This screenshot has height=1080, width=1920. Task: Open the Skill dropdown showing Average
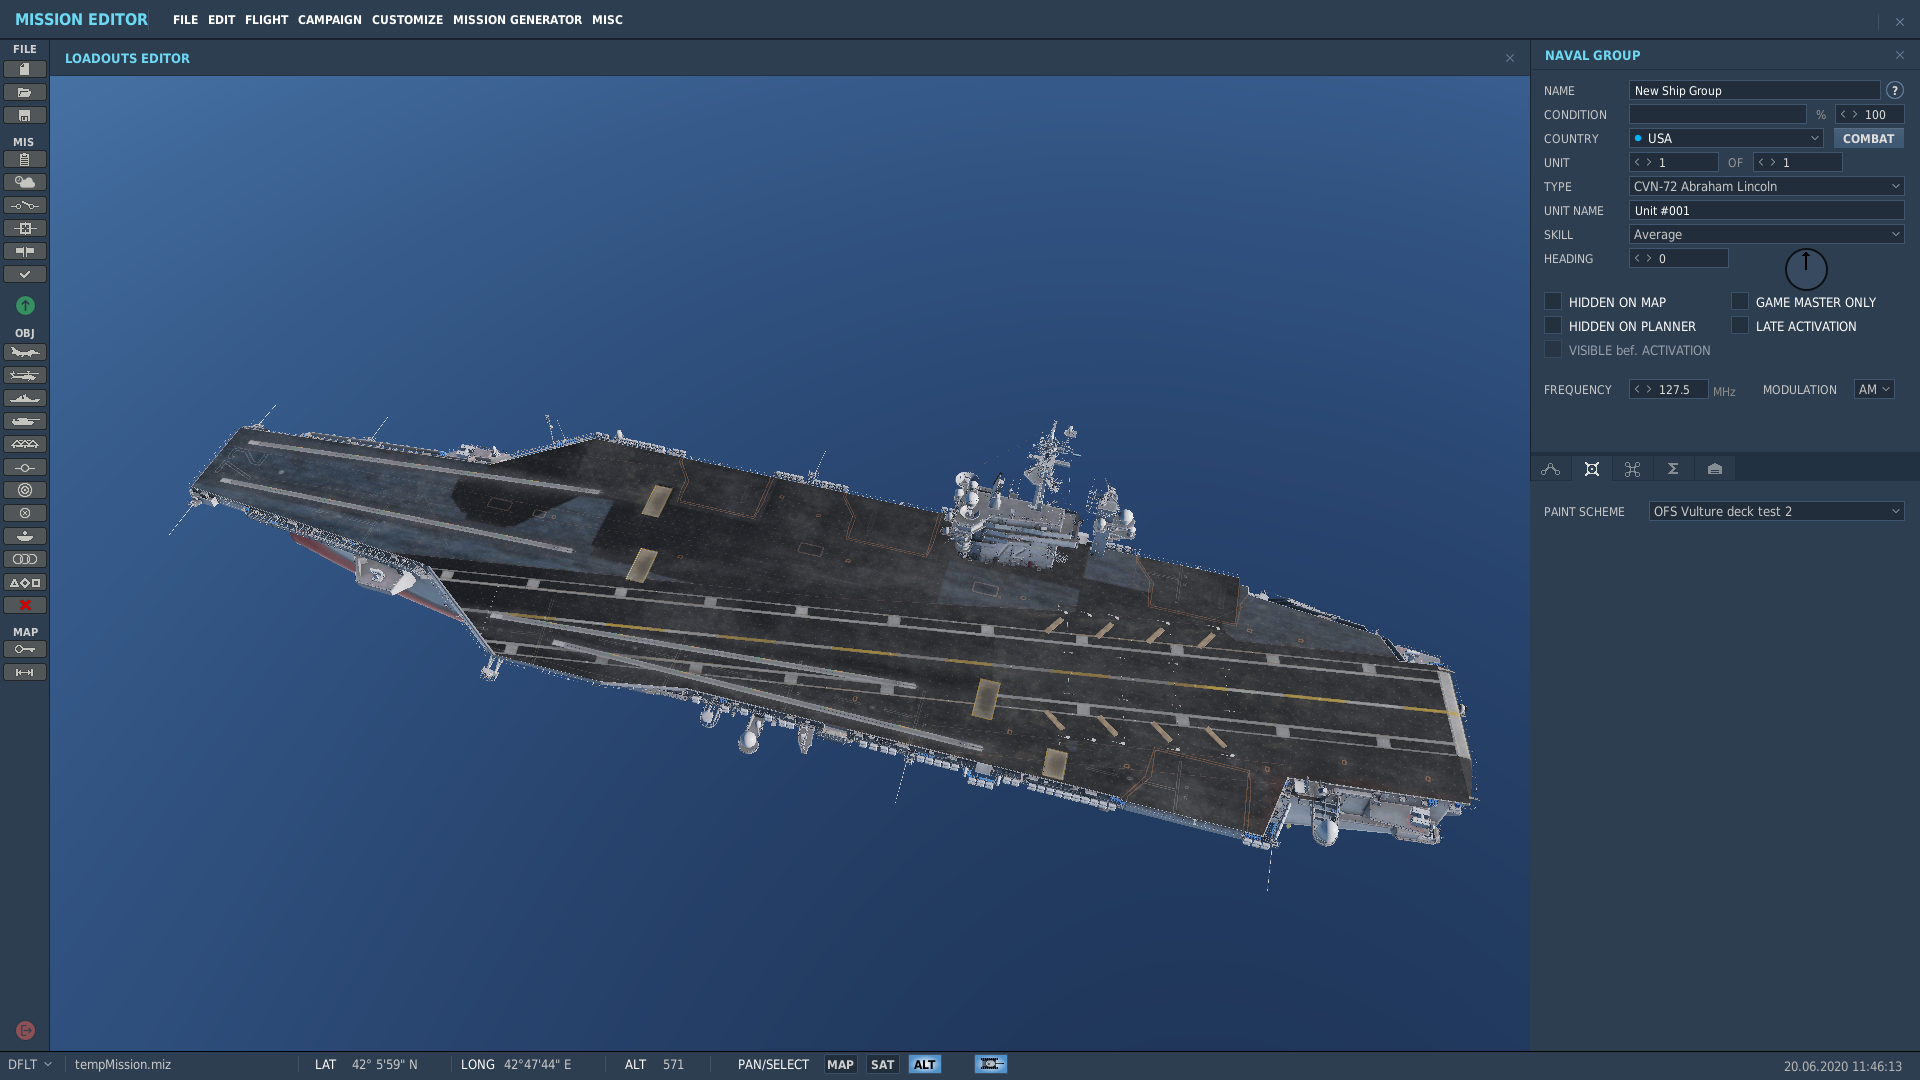pyautogui.click(x=1766, y=234)
